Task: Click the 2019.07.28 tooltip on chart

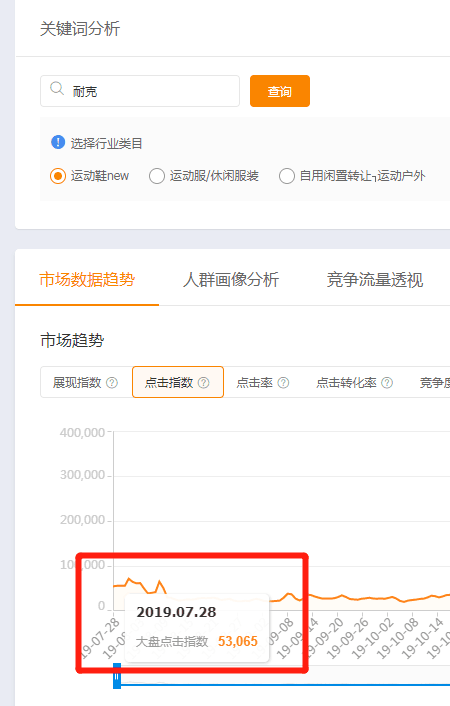Action: pos(197,628)
